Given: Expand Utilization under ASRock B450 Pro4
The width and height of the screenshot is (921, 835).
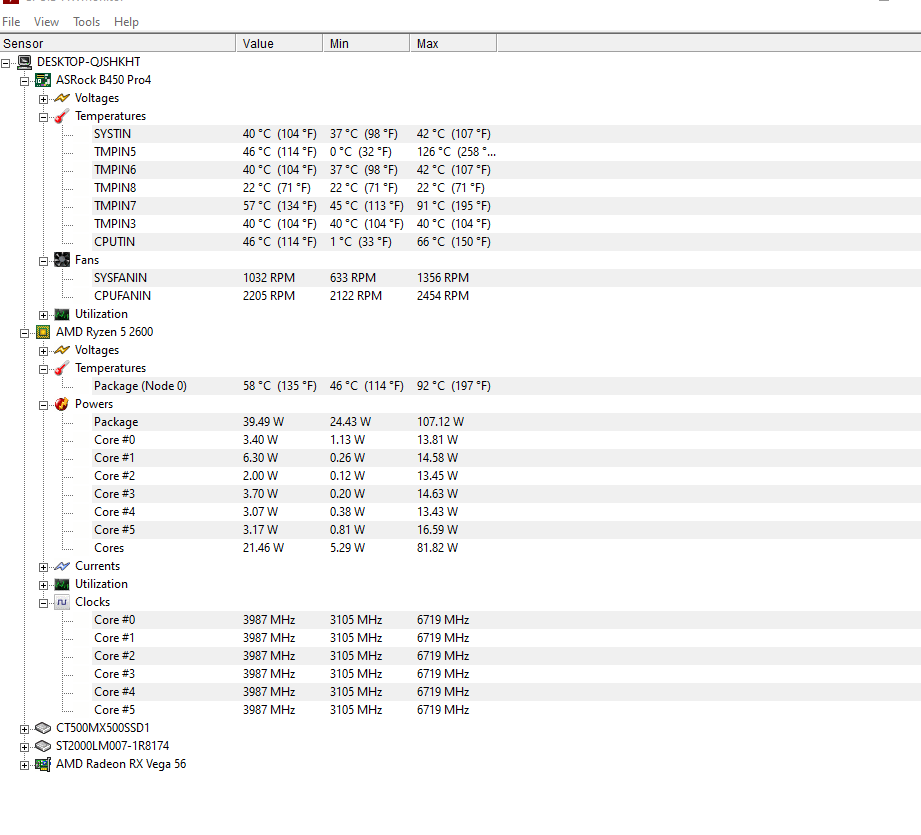Looking at the screenshot, I should 43,315.
